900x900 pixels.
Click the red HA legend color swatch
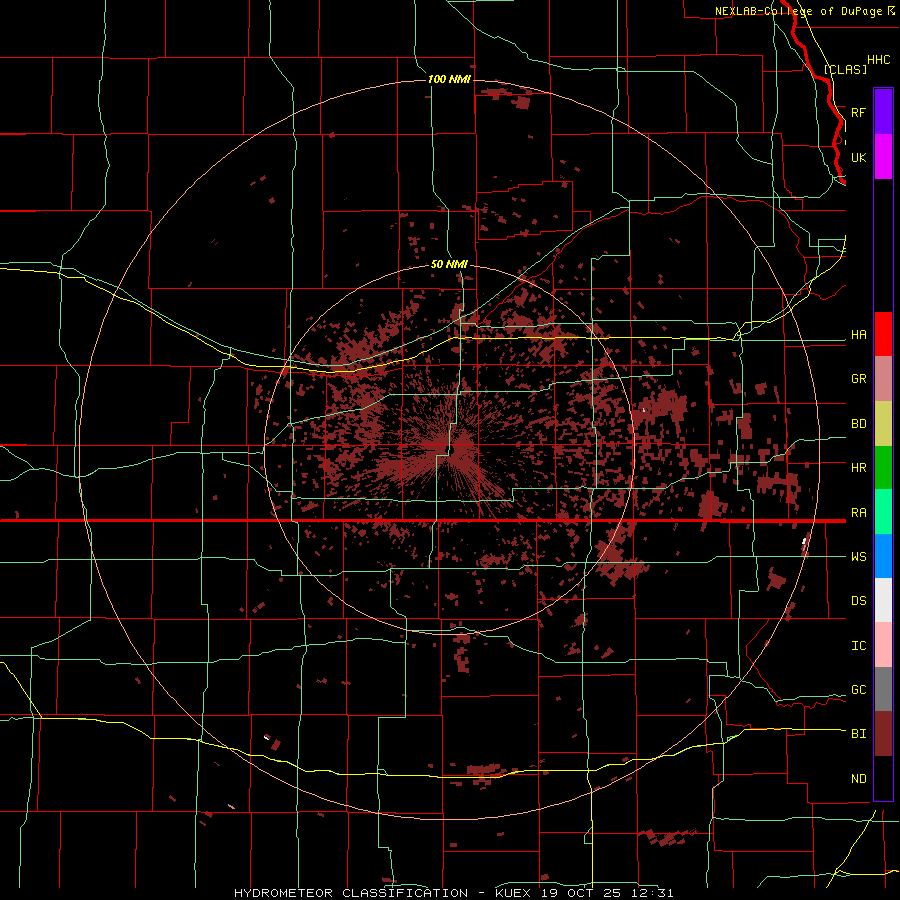(883, 334)
